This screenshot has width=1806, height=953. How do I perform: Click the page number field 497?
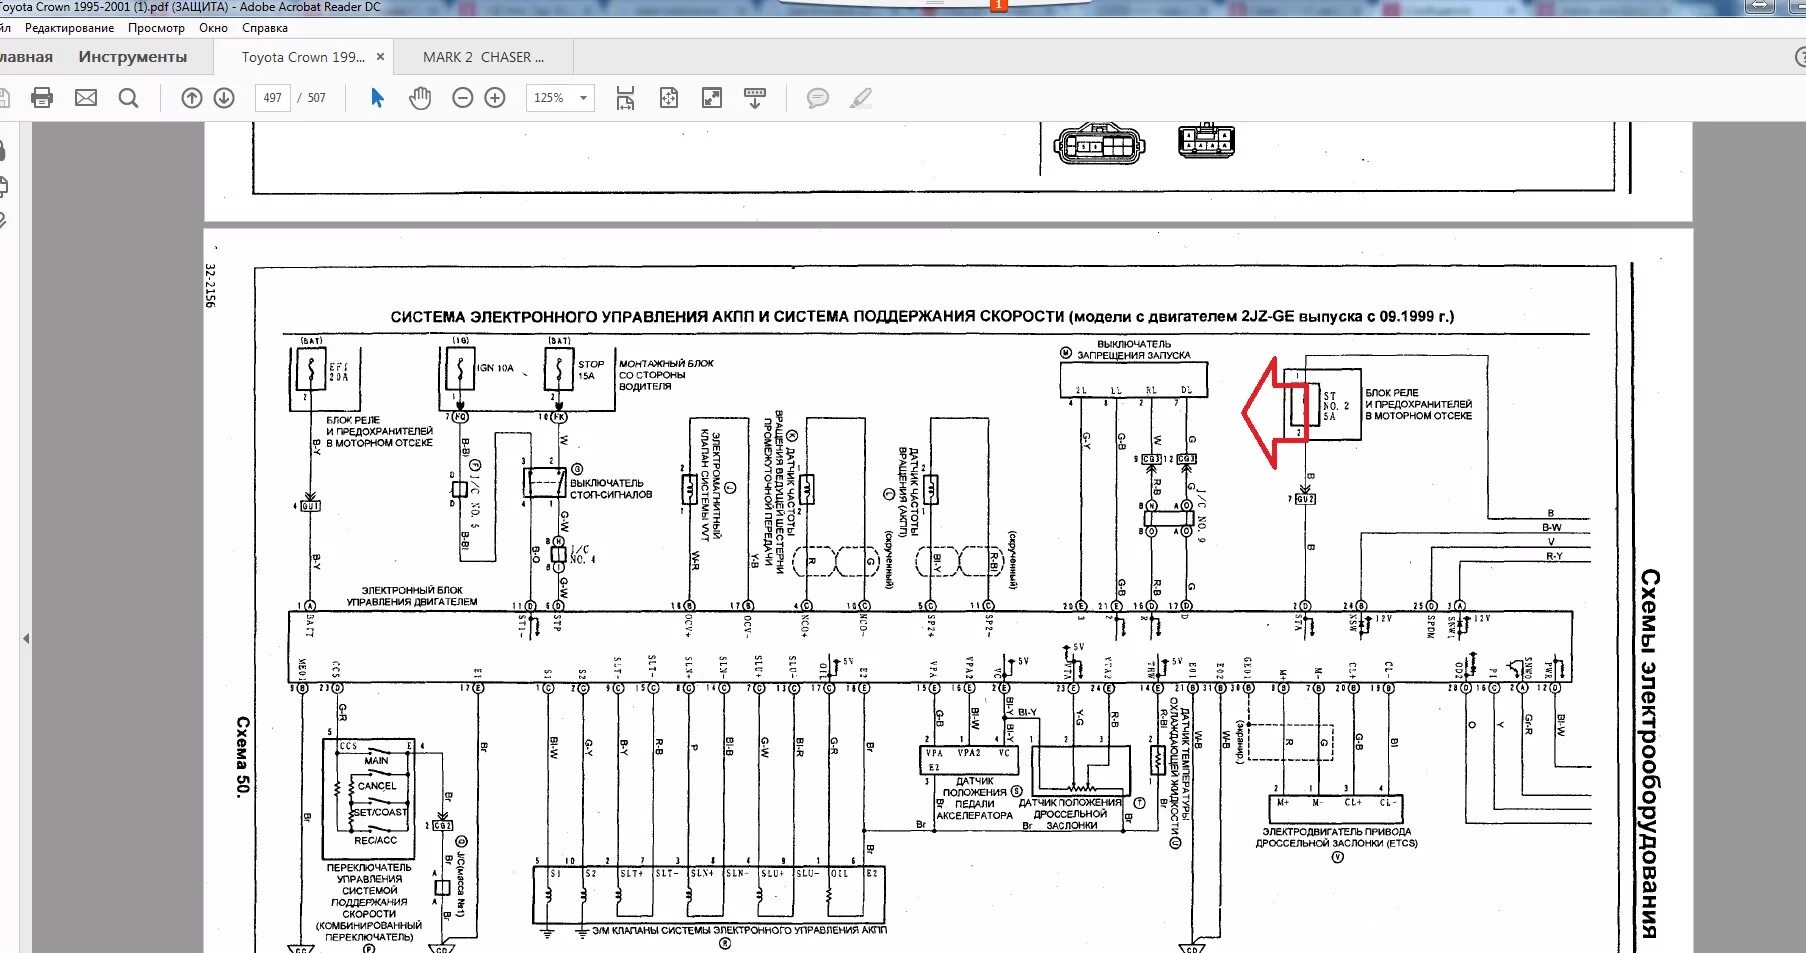[273, 98]
